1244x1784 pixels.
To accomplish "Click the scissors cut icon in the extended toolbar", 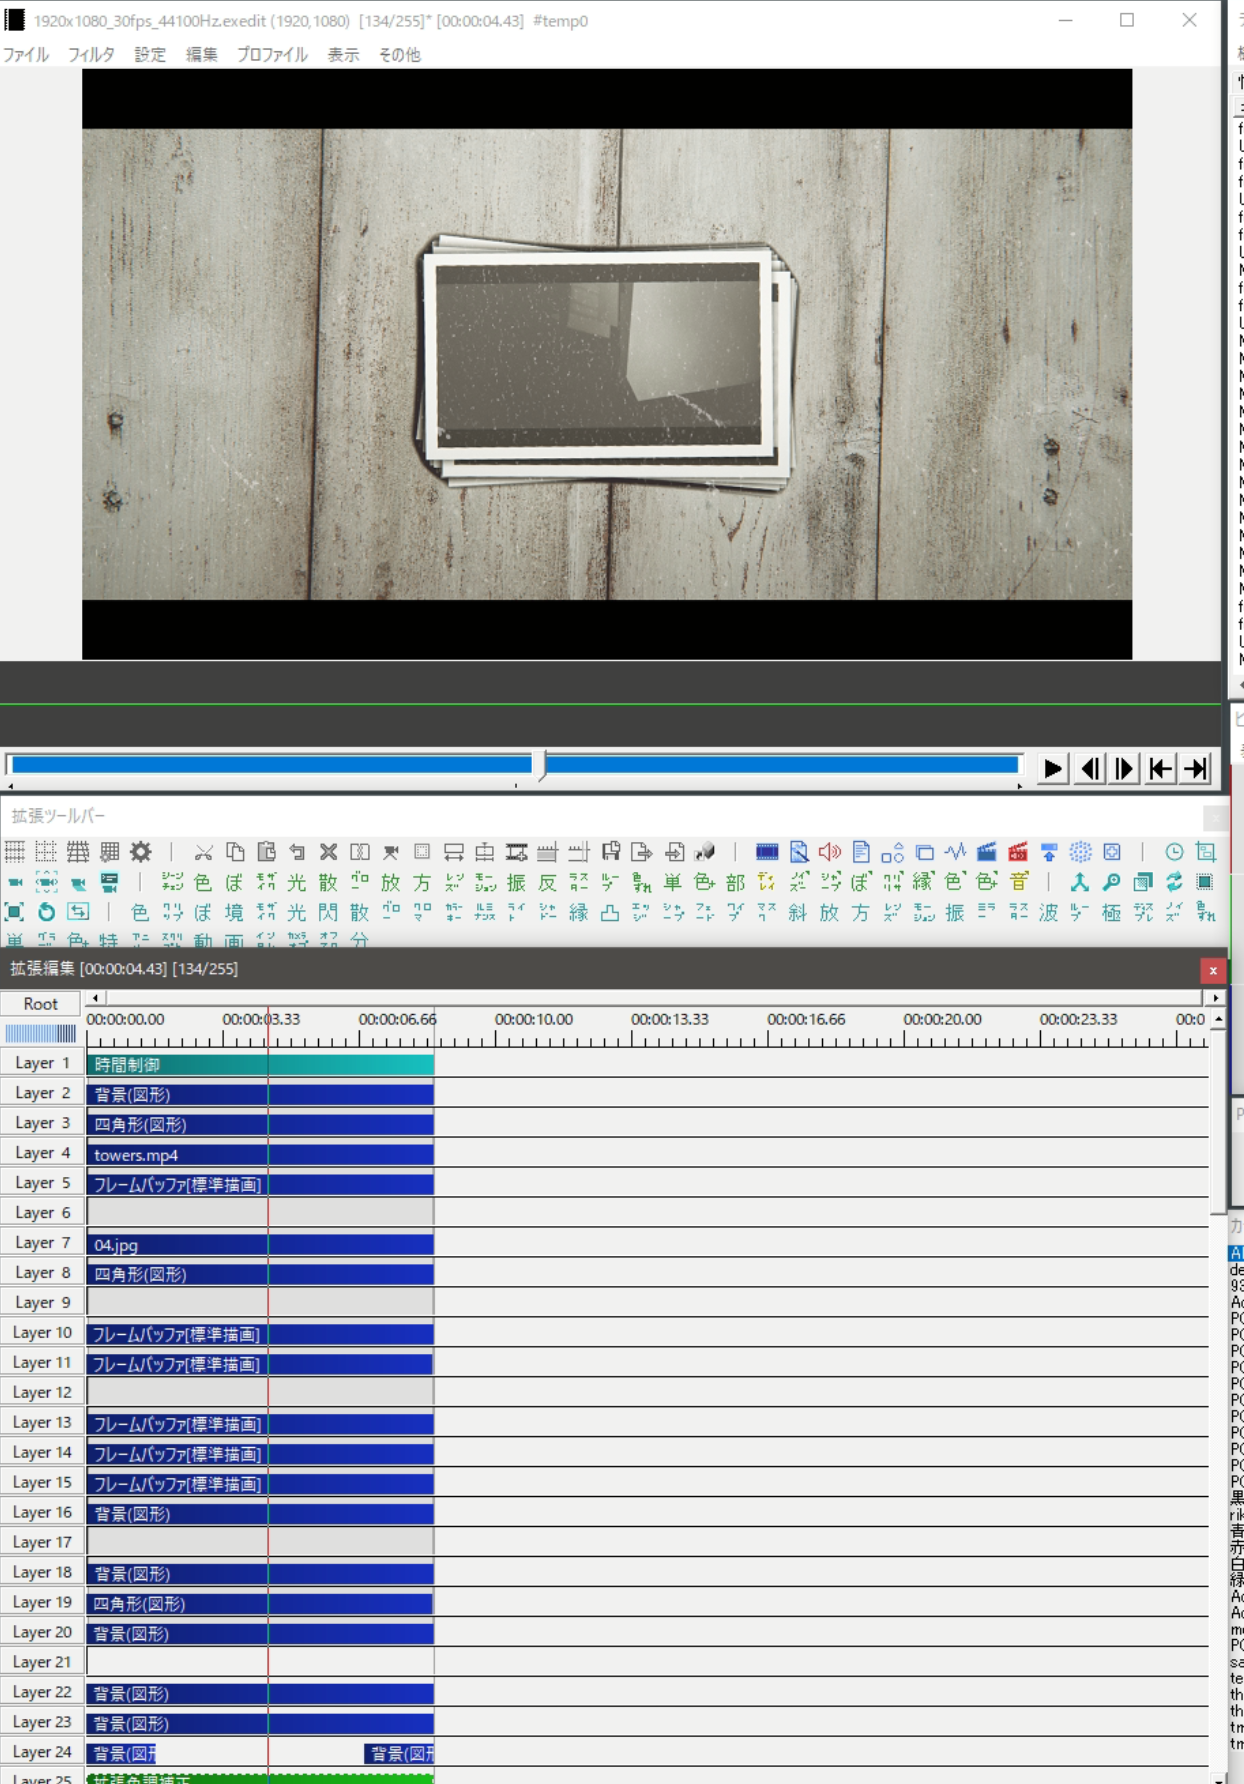I will (x=203, y=852).
